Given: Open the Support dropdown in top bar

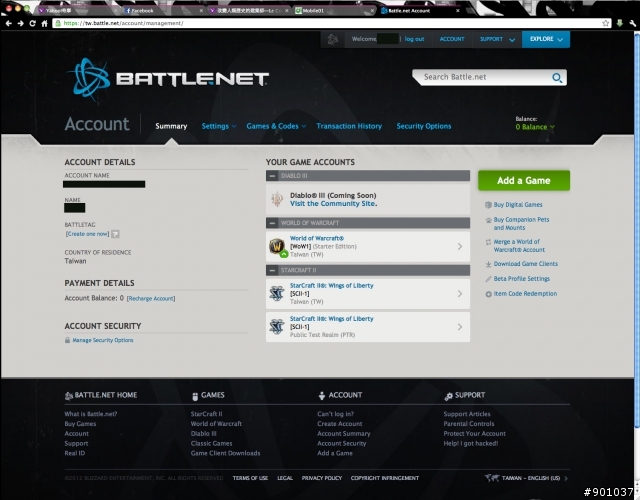Looking at the screenshot, I should pos(497,39).
